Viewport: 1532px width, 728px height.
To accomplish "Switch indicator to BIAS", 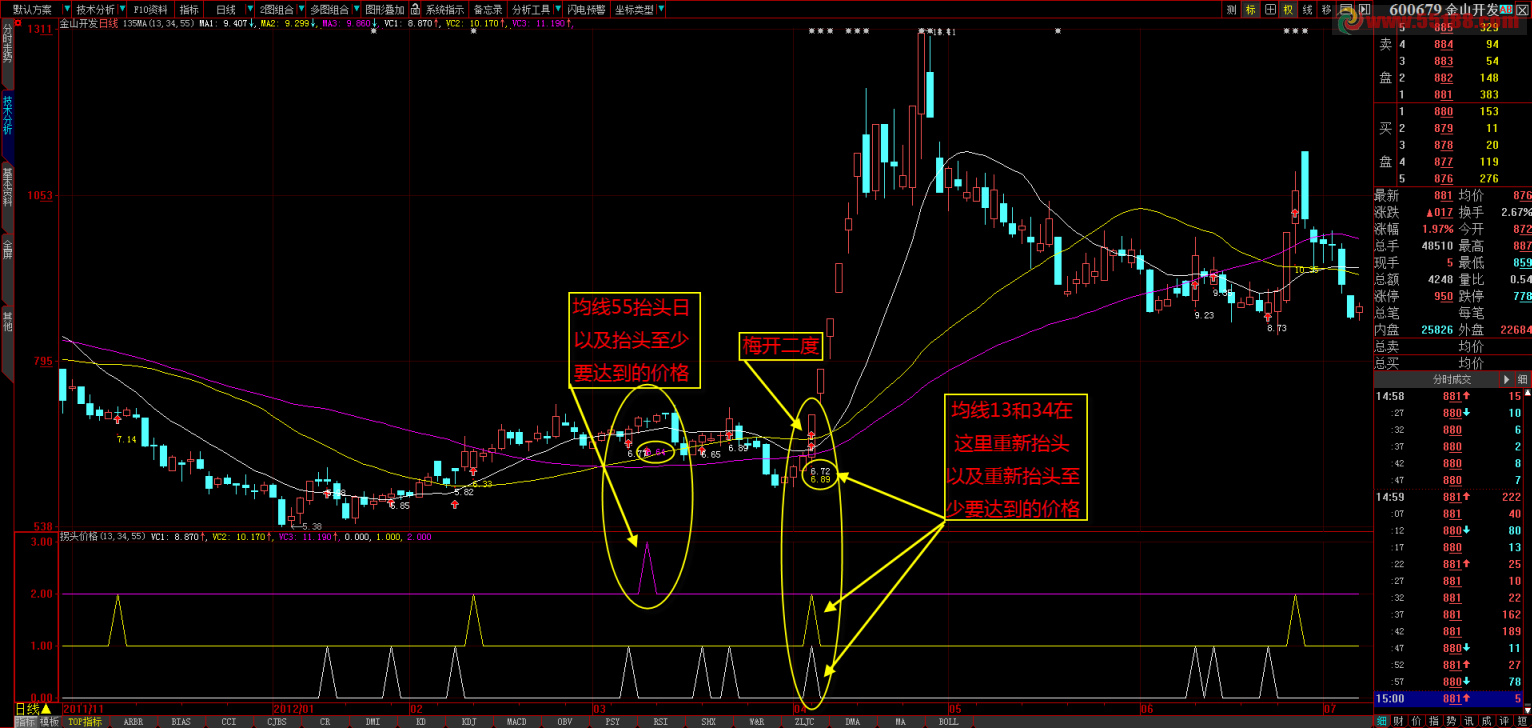I will tap(181, 721).
